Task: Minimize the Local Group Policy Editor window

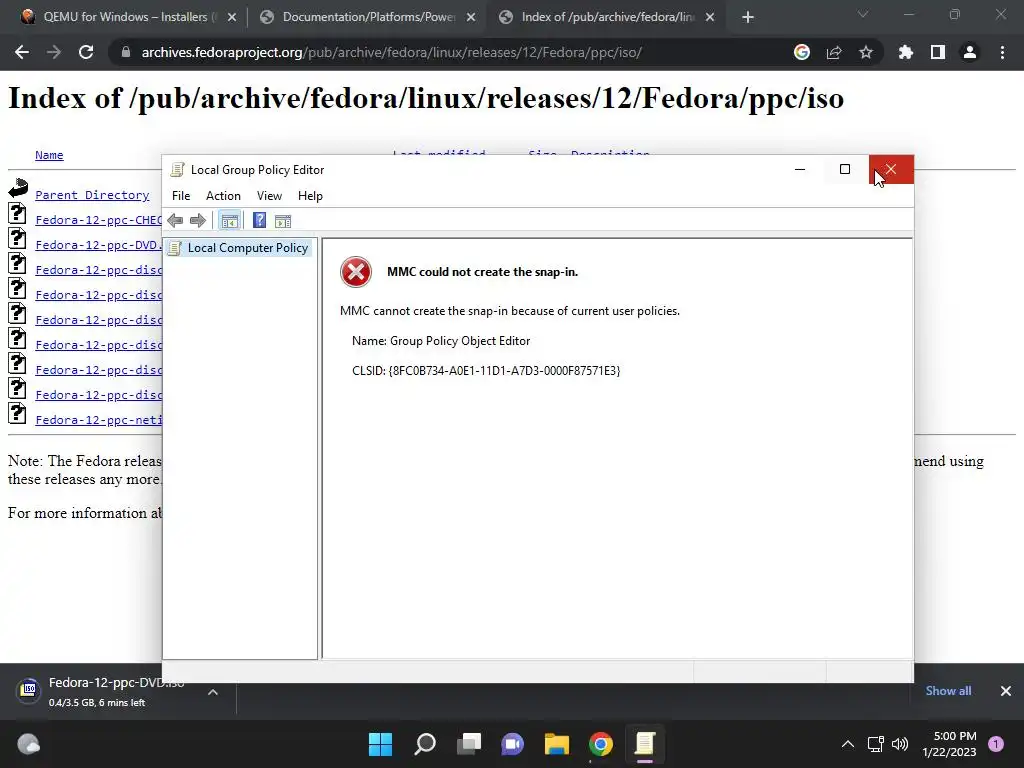Action: click(800, 170)
